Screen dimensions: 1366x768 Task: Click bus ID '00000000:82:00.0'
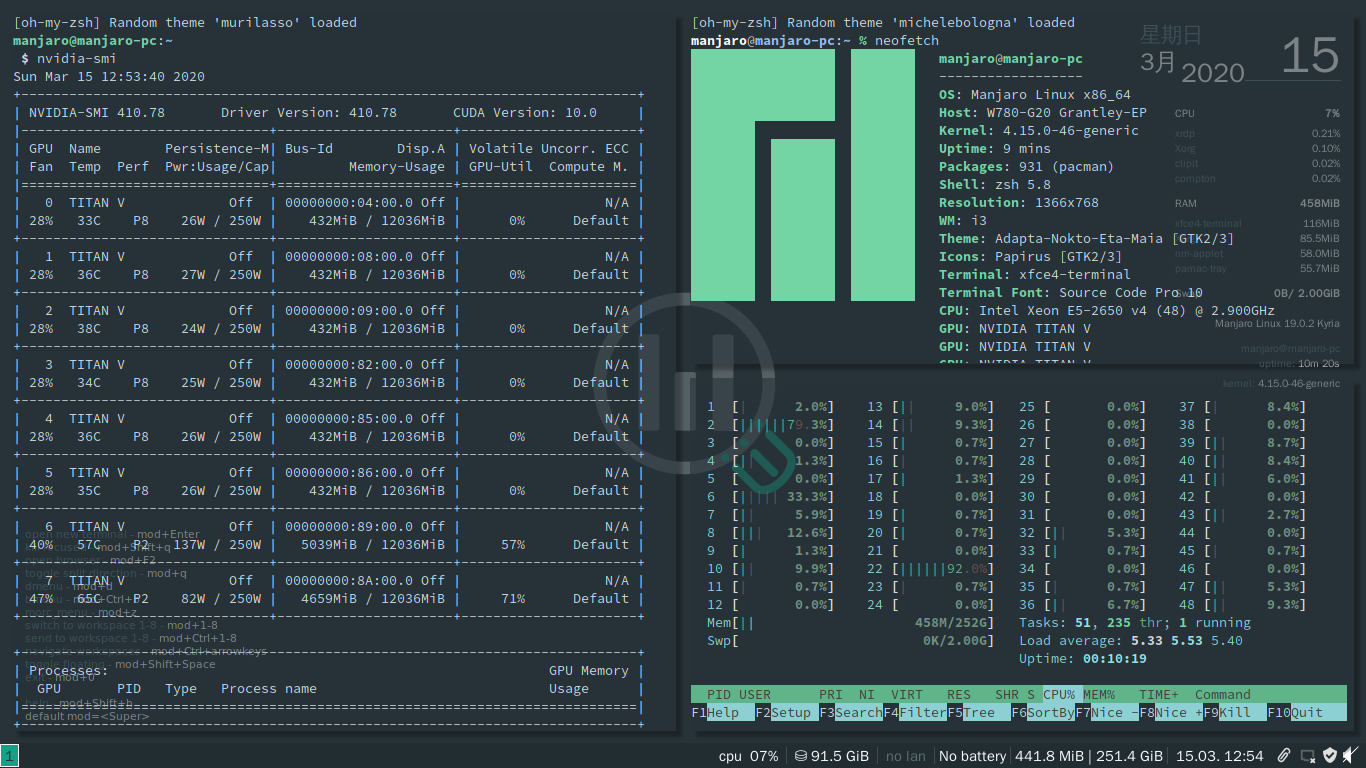(349, 365)
